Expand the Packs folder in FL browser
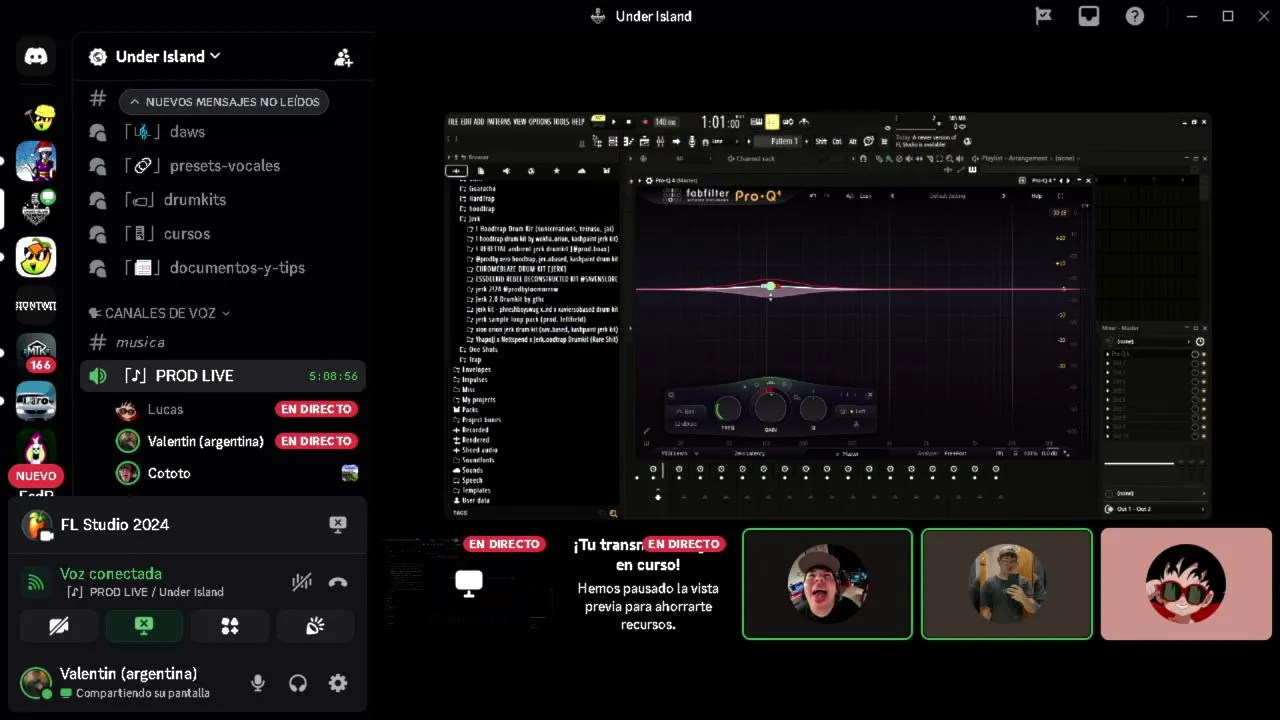The width and height of the screenshot is (1280, 720). click(x=467, y=410)
